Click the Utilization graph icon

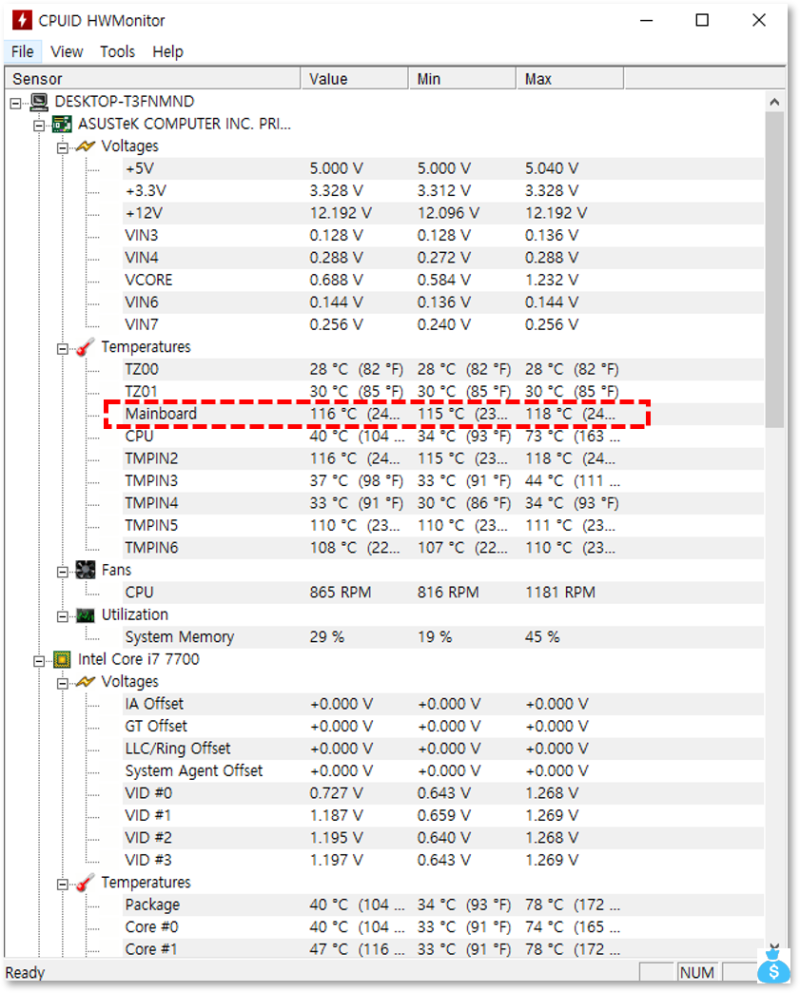coord(86,615)
